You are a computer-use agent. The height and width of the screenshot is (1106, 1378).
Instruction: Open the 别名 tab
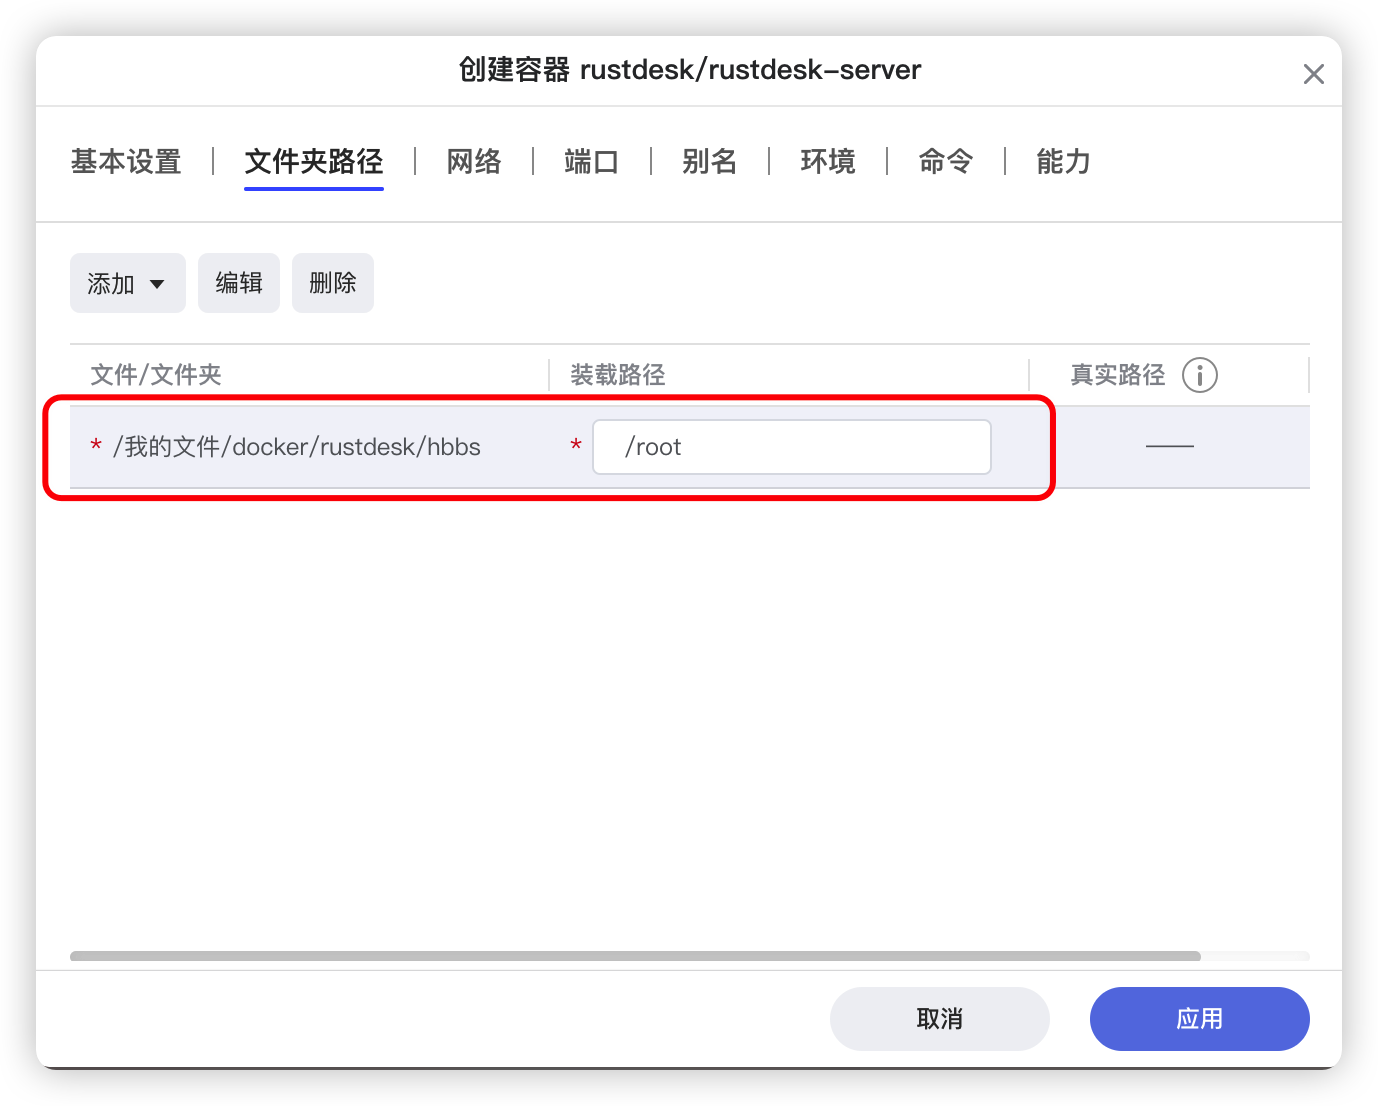pyautogui.click(x=710, y=161)
